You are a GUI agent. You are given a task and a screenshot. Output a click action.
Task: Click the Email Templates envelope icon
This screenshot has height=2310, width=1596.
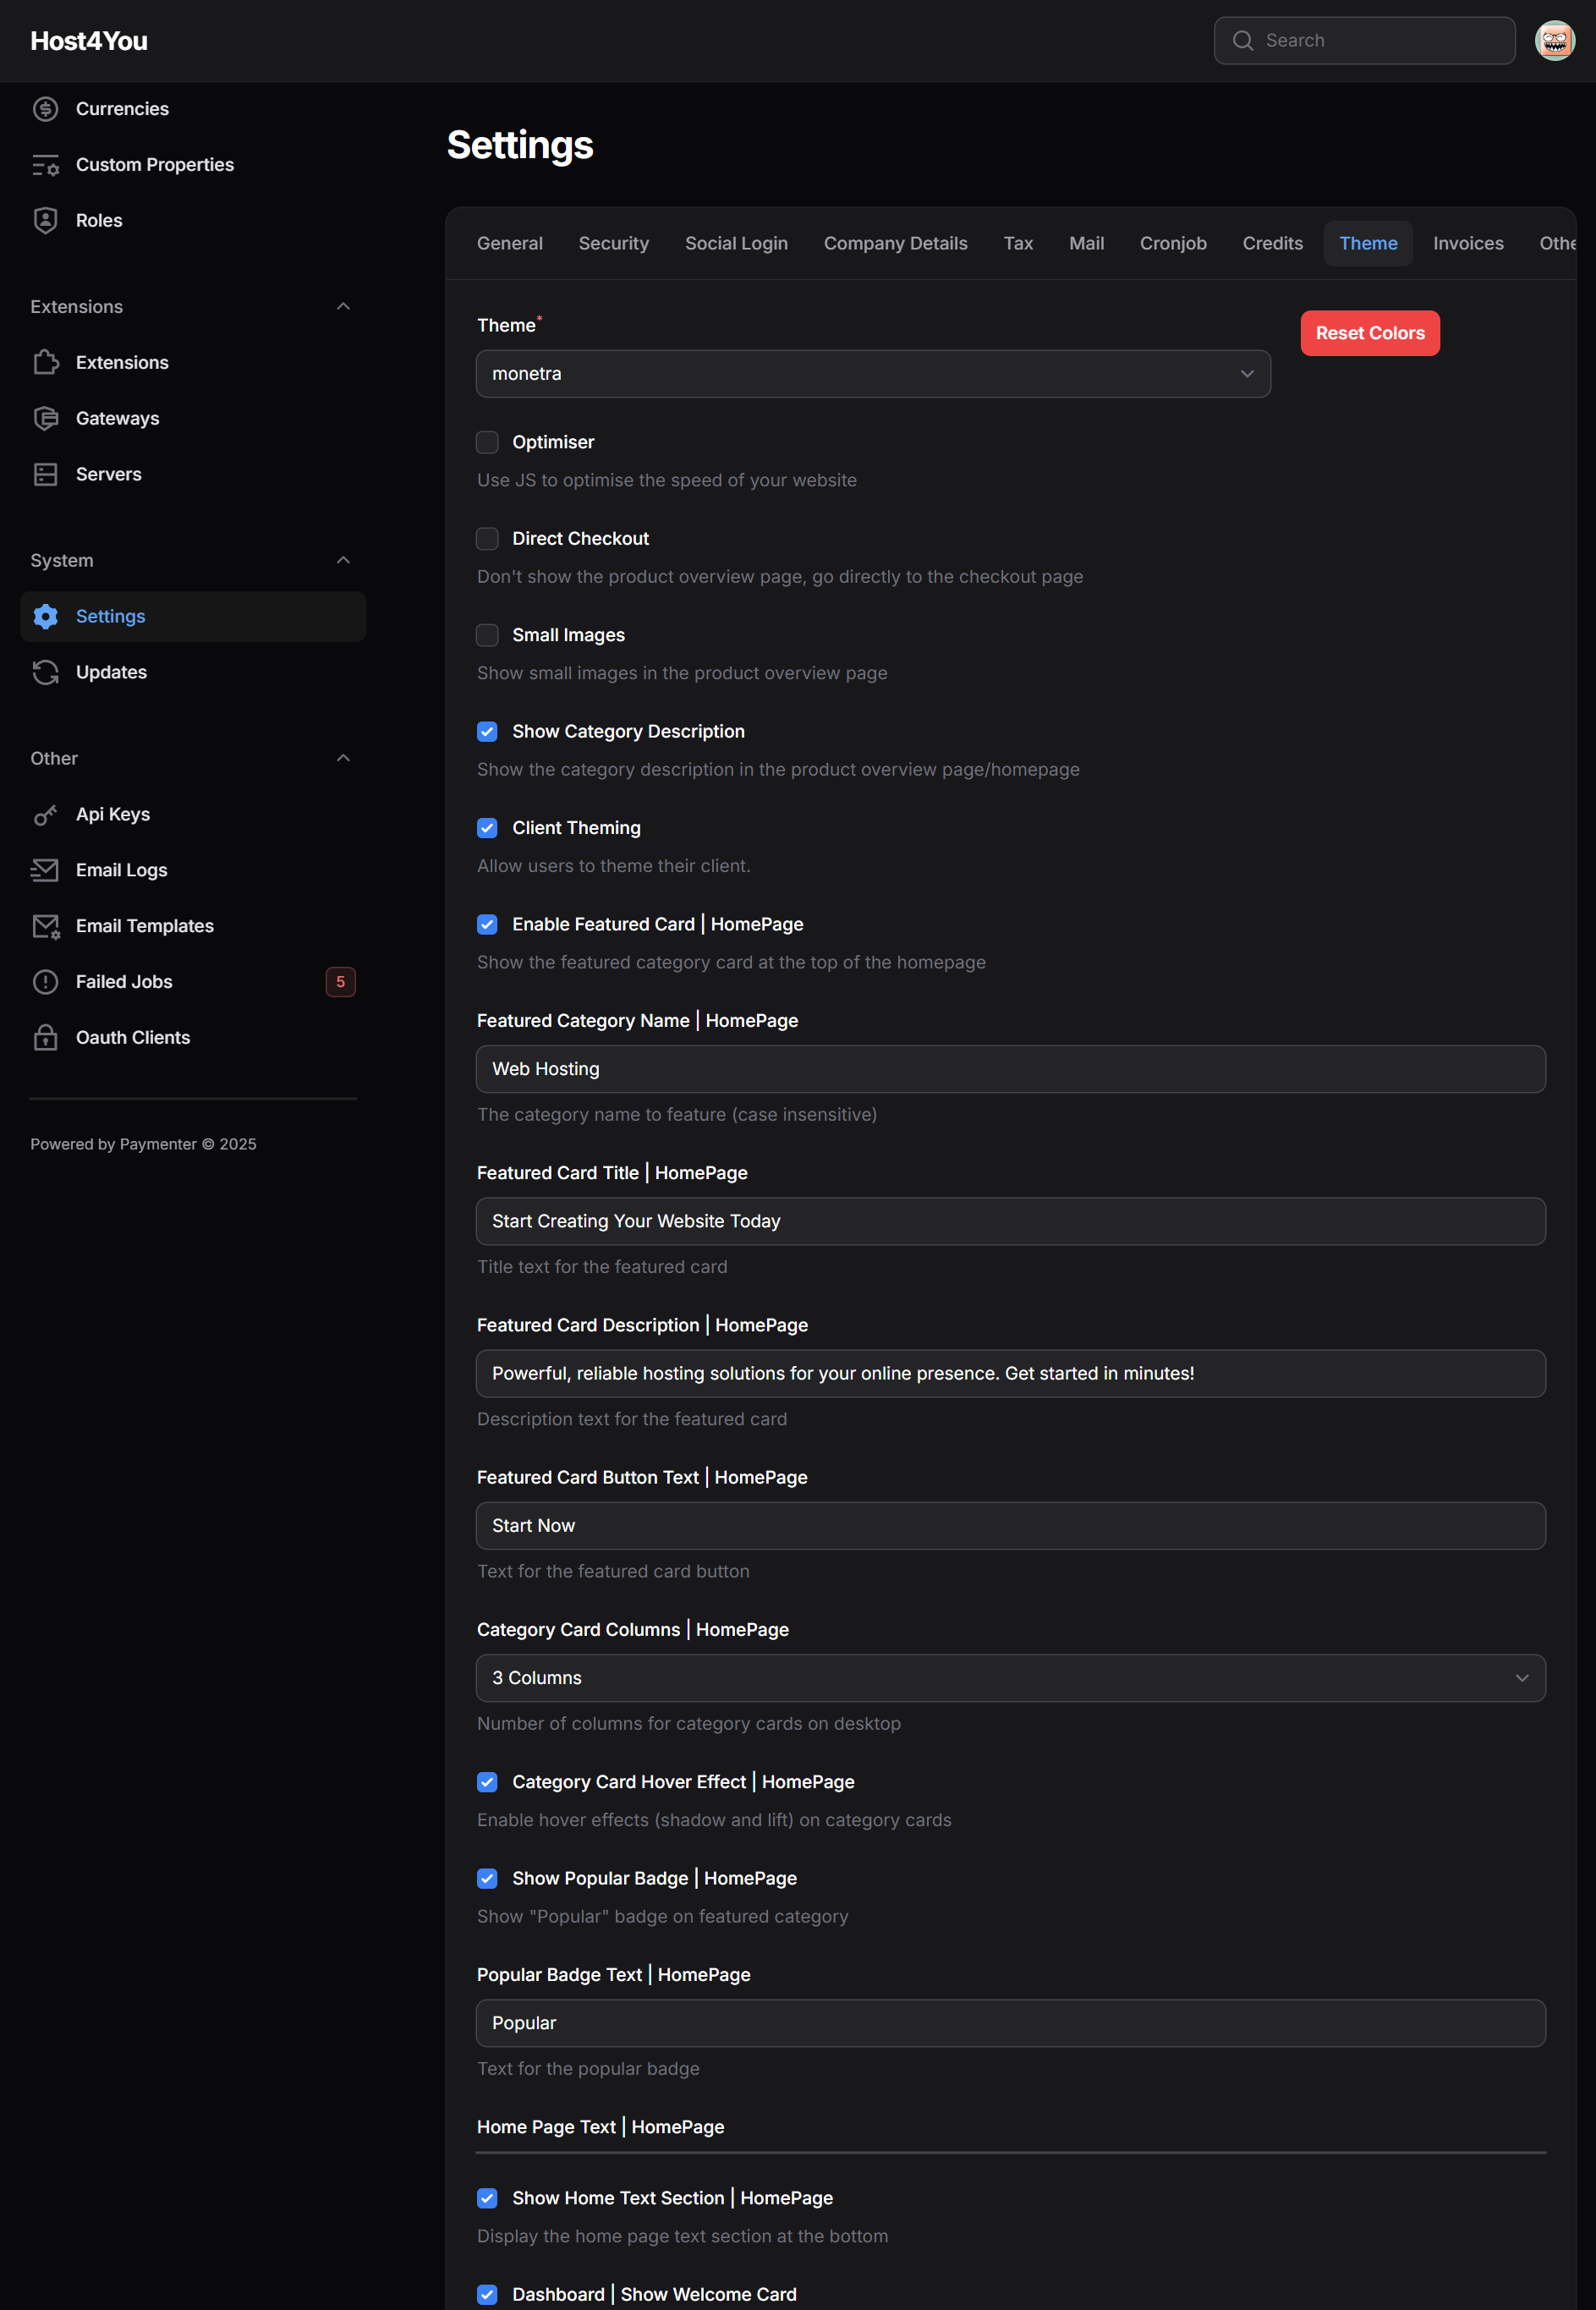pyautogui.click(x=45, y=927)
